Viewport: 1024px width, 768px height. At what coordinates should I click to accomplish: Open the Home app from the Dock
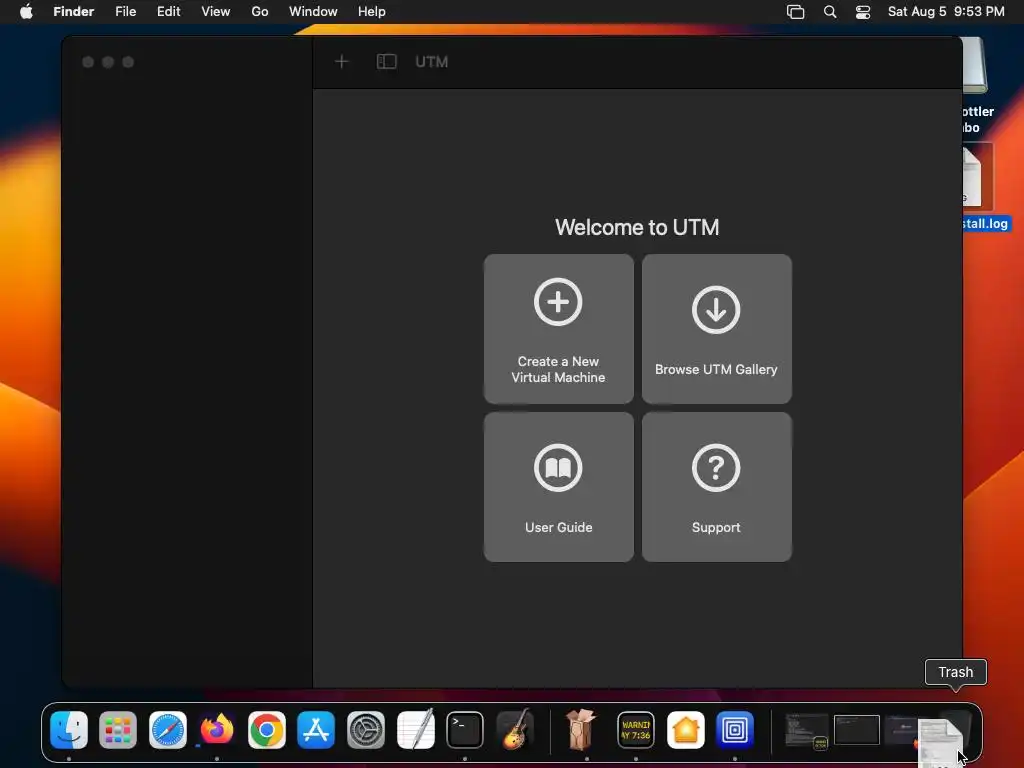(x=685, y=729)
